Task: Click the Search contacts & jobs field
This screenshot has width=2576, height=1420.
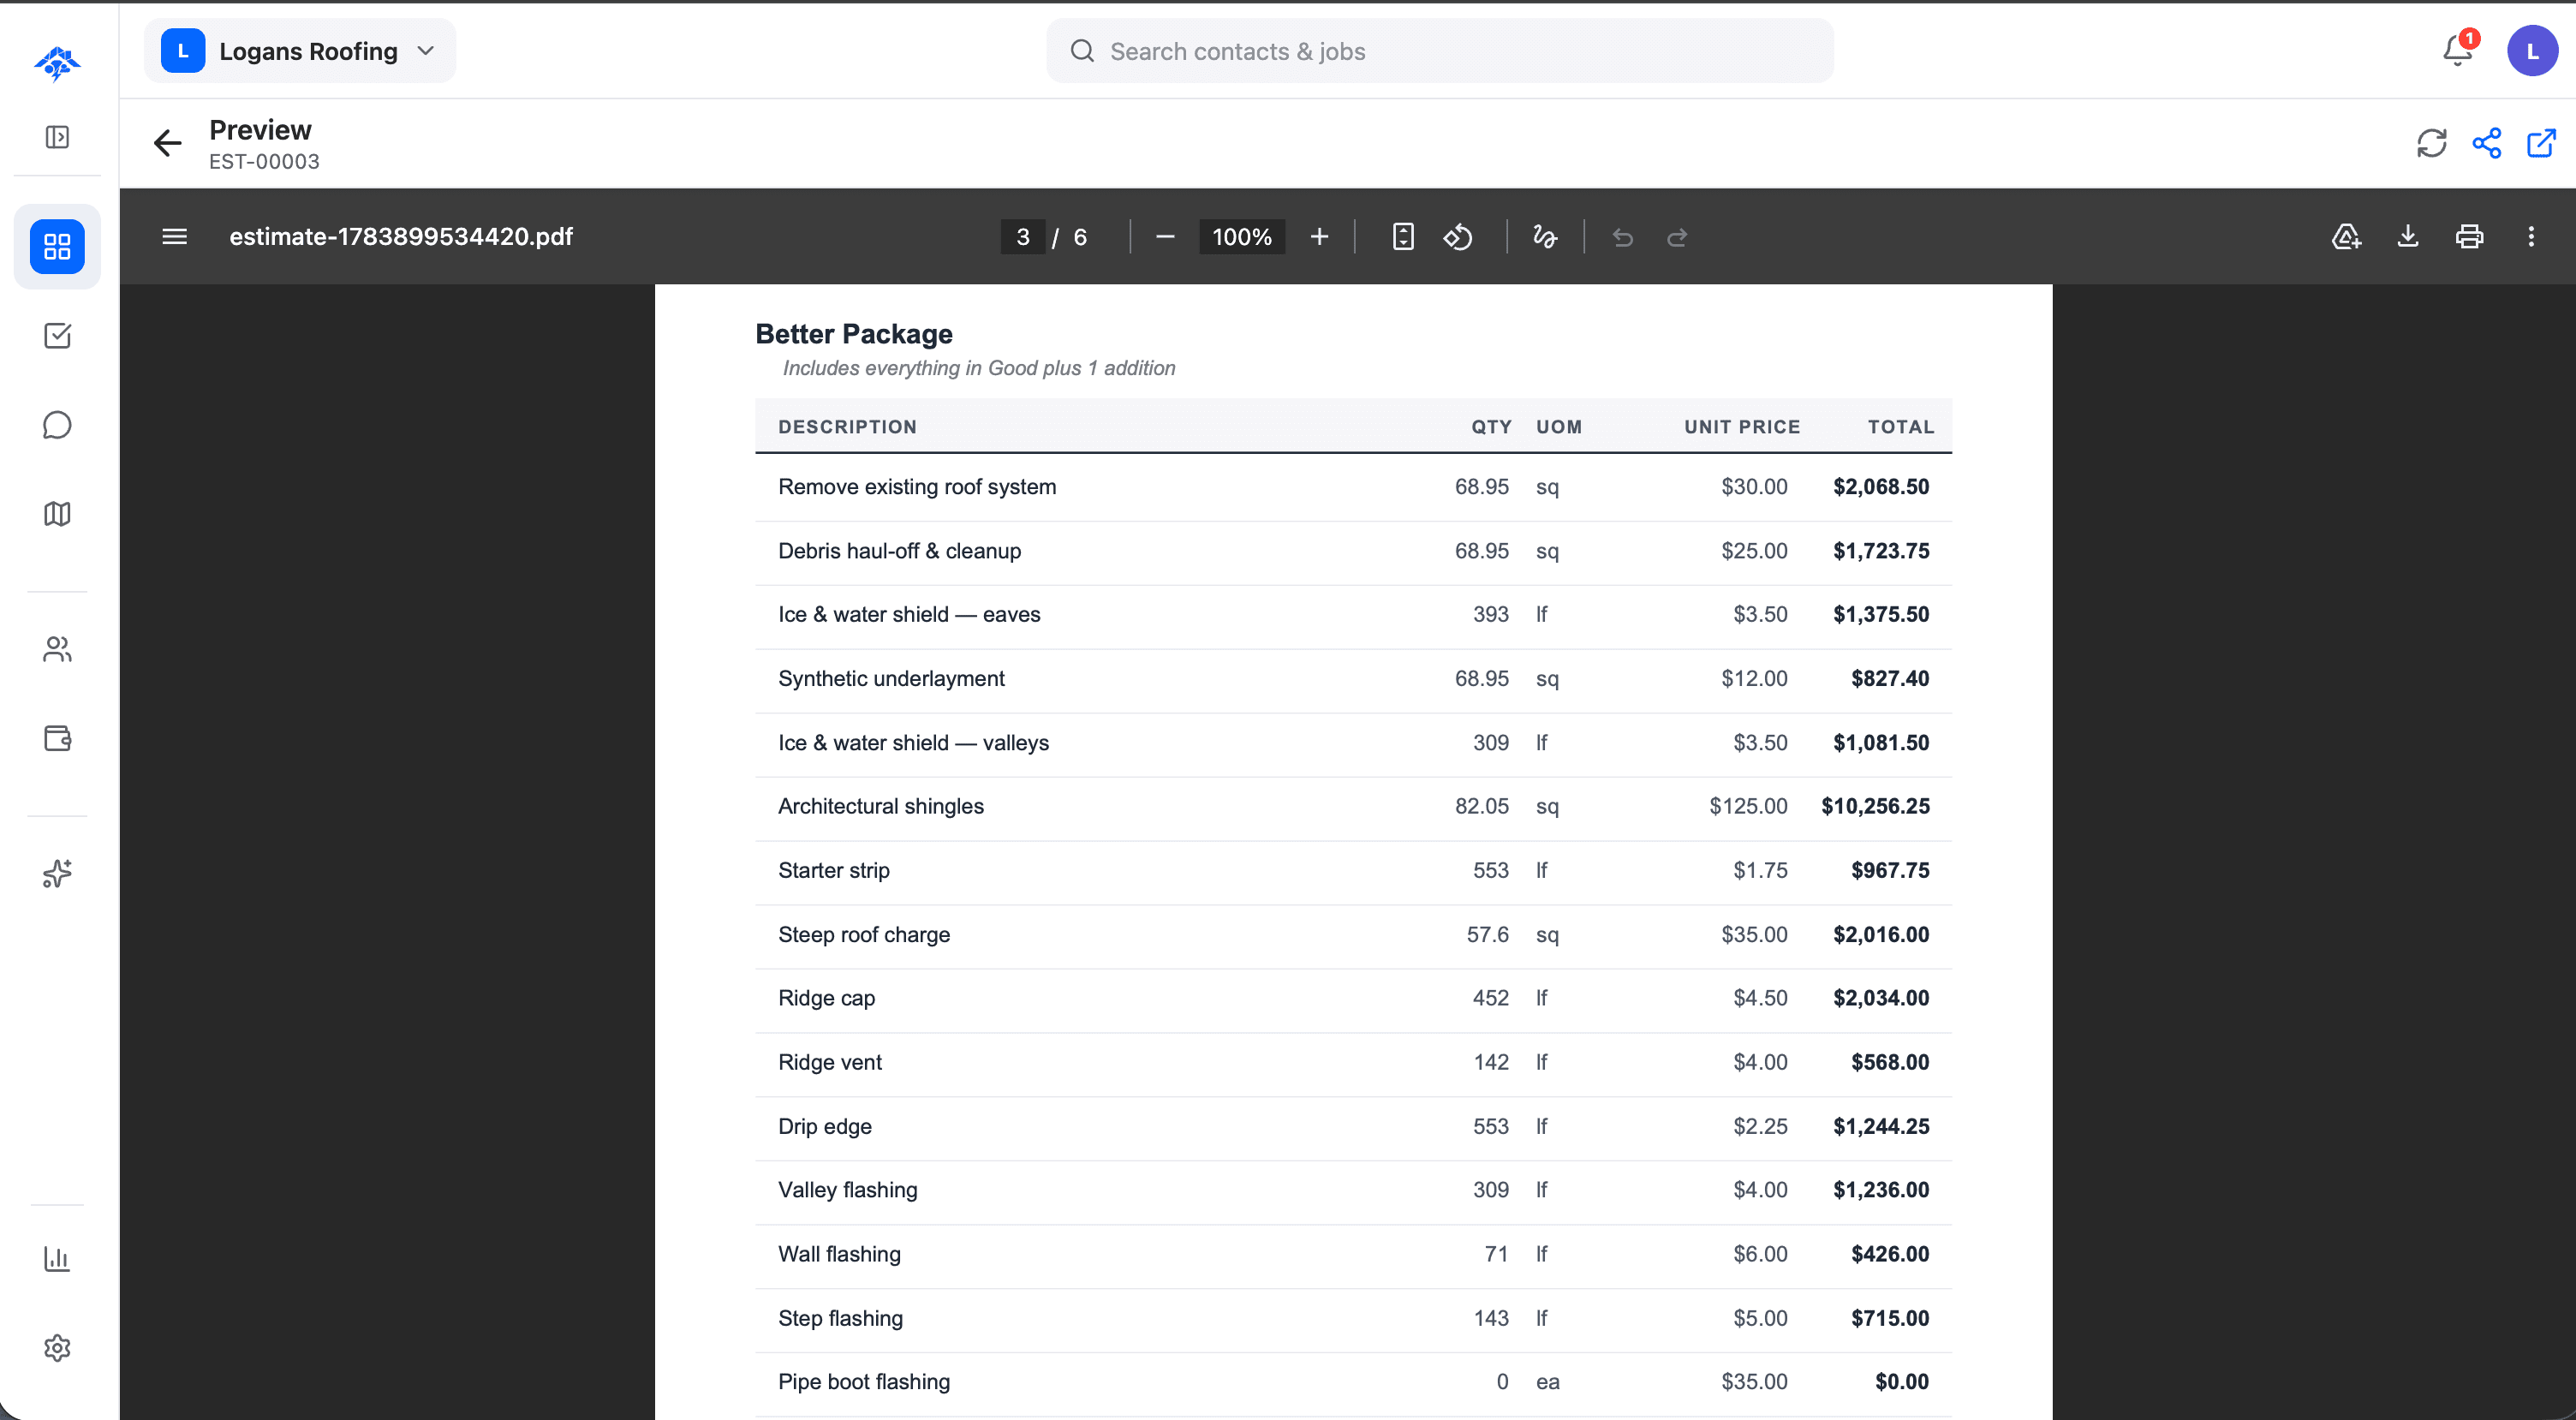Action: tap(1440, 51)
